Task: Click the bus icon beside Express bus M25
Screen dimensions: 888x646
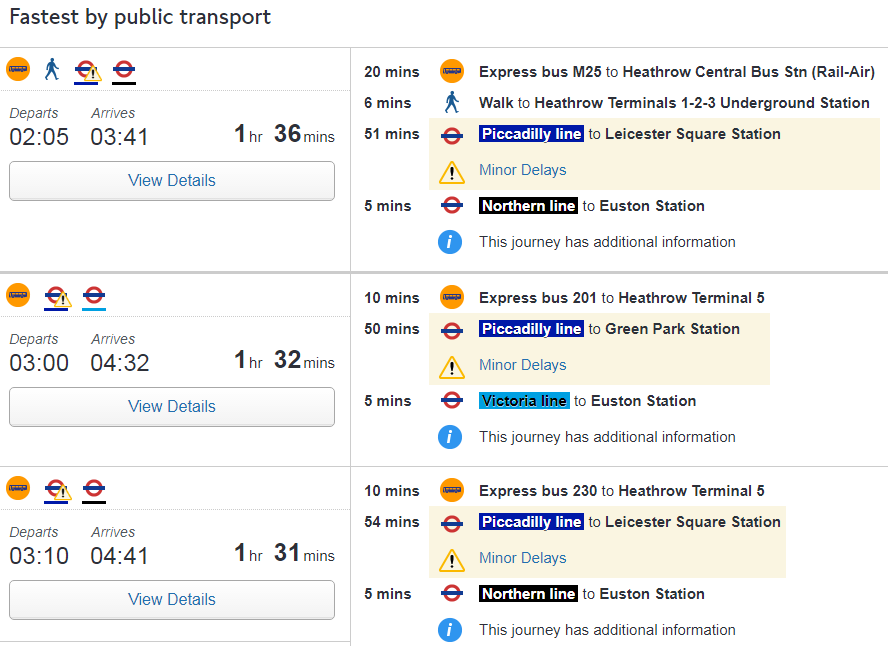Action: coord(452,71)
